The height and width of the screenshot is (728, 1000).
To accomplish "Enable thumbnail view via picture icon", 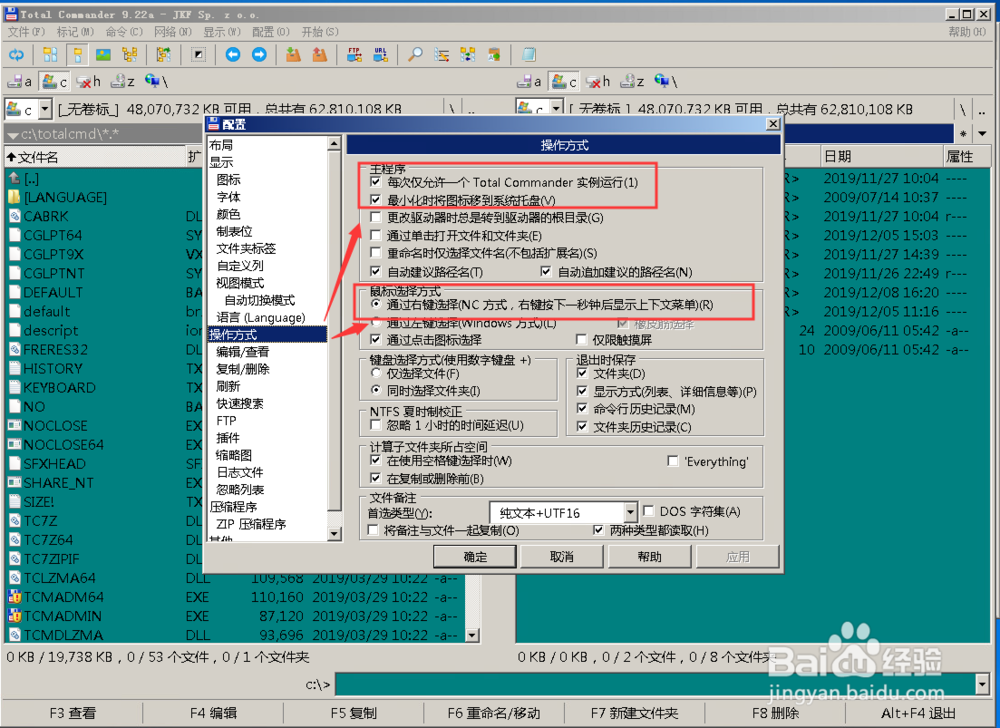I will [103, 55].
